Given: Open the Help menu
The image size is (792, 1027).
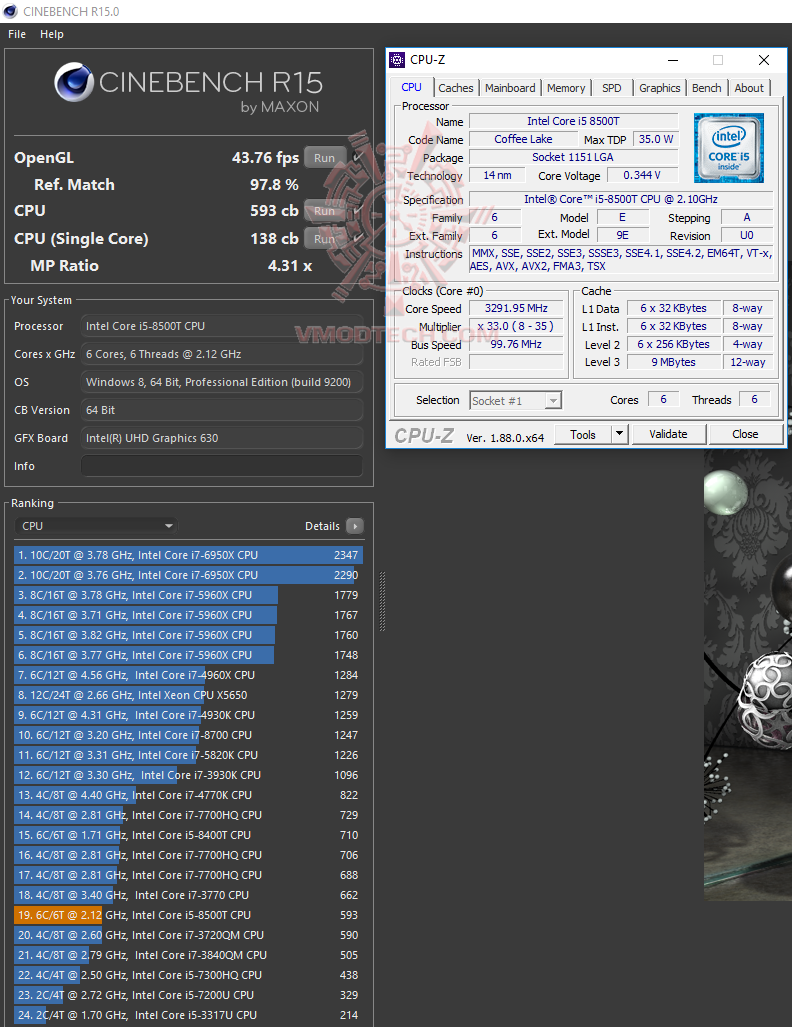Looking at the screenshot, I should [x=52, y=34].
